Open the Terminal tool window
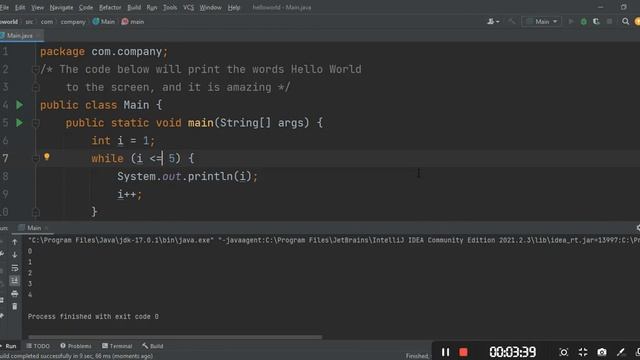The width and height of the screenshot is (640, 360). coord(117,346)
